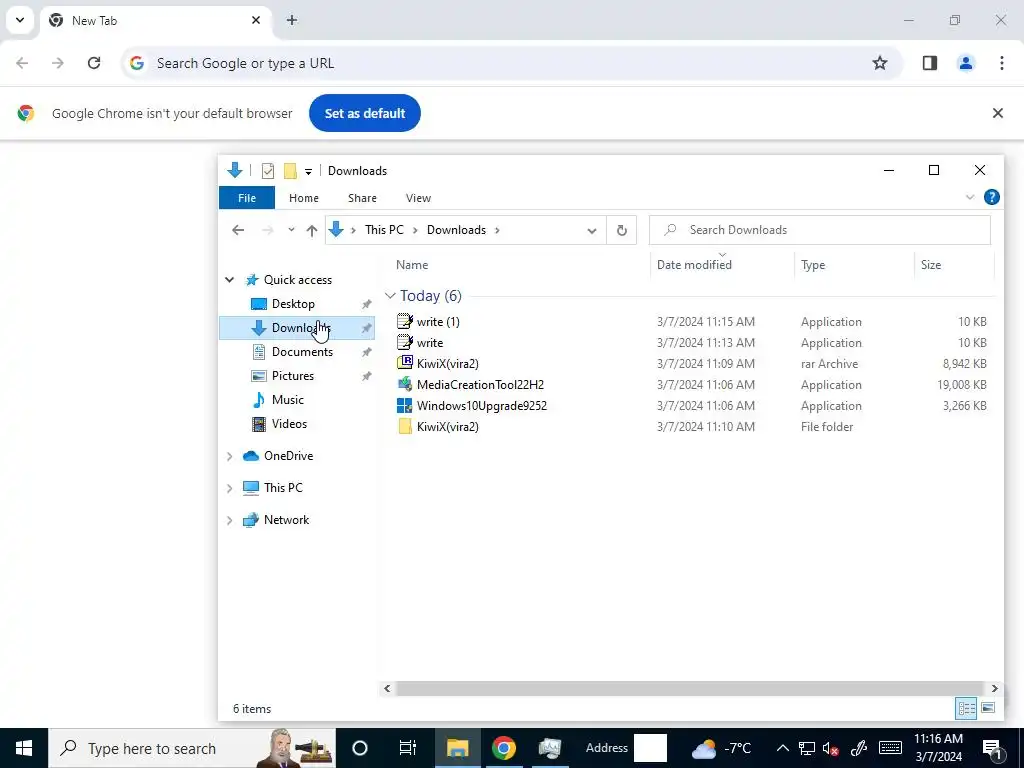Switch to the Share ribbon tab
Viewport: 1024px width, 768px height.
pyautogui.click(x=362, y=198)
